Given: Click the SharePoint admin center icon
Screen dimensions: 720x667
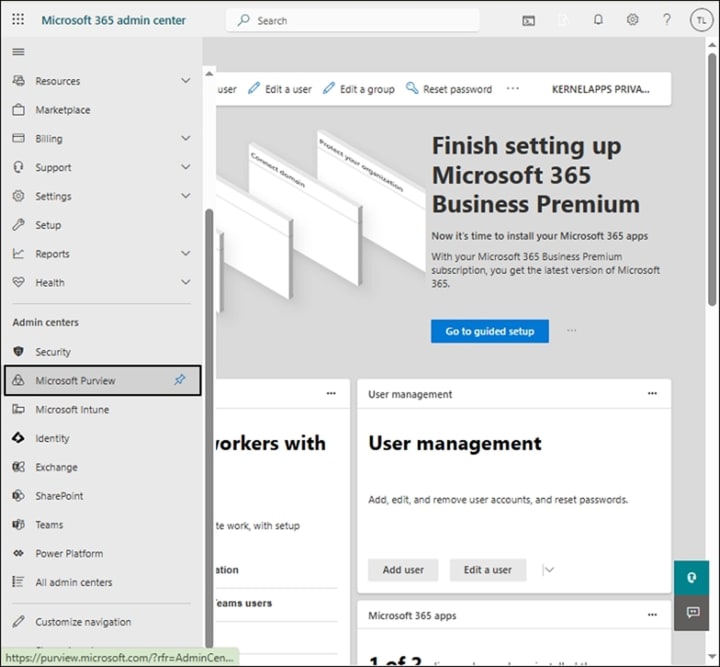Looking at the screenshot, I should (18, 496).
